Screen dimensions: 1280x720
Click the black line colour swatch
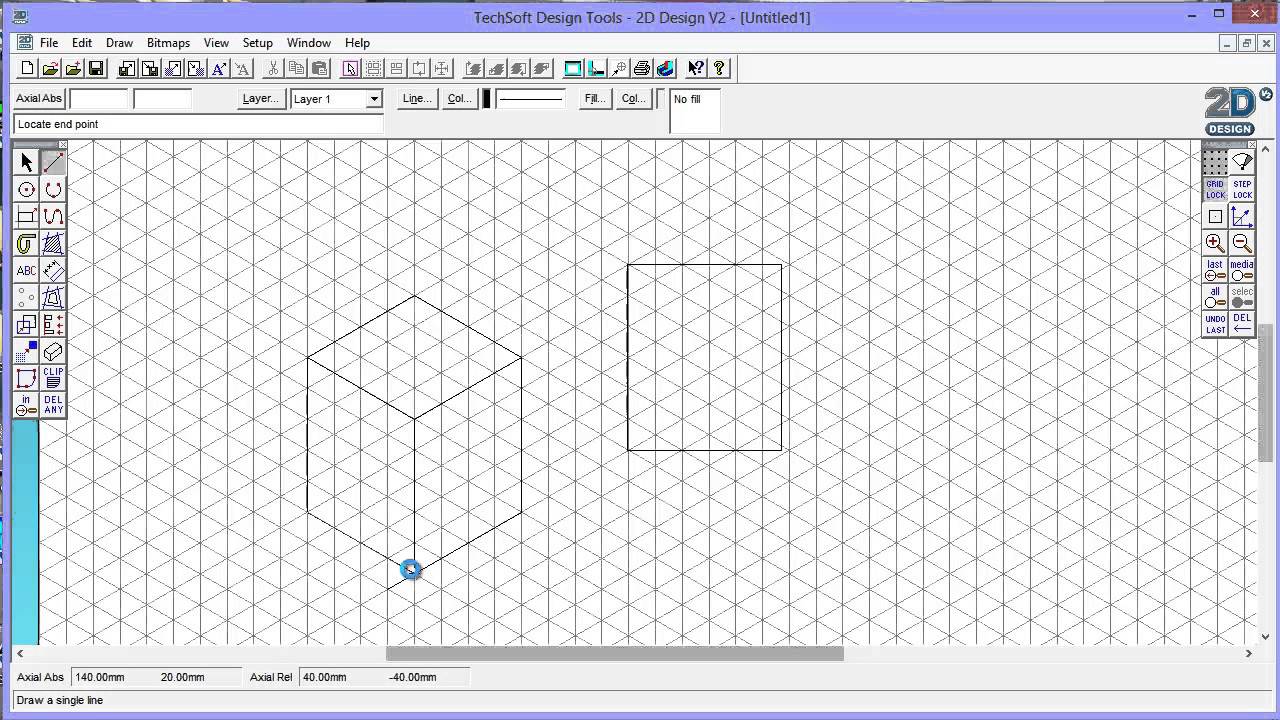[487, 99]
